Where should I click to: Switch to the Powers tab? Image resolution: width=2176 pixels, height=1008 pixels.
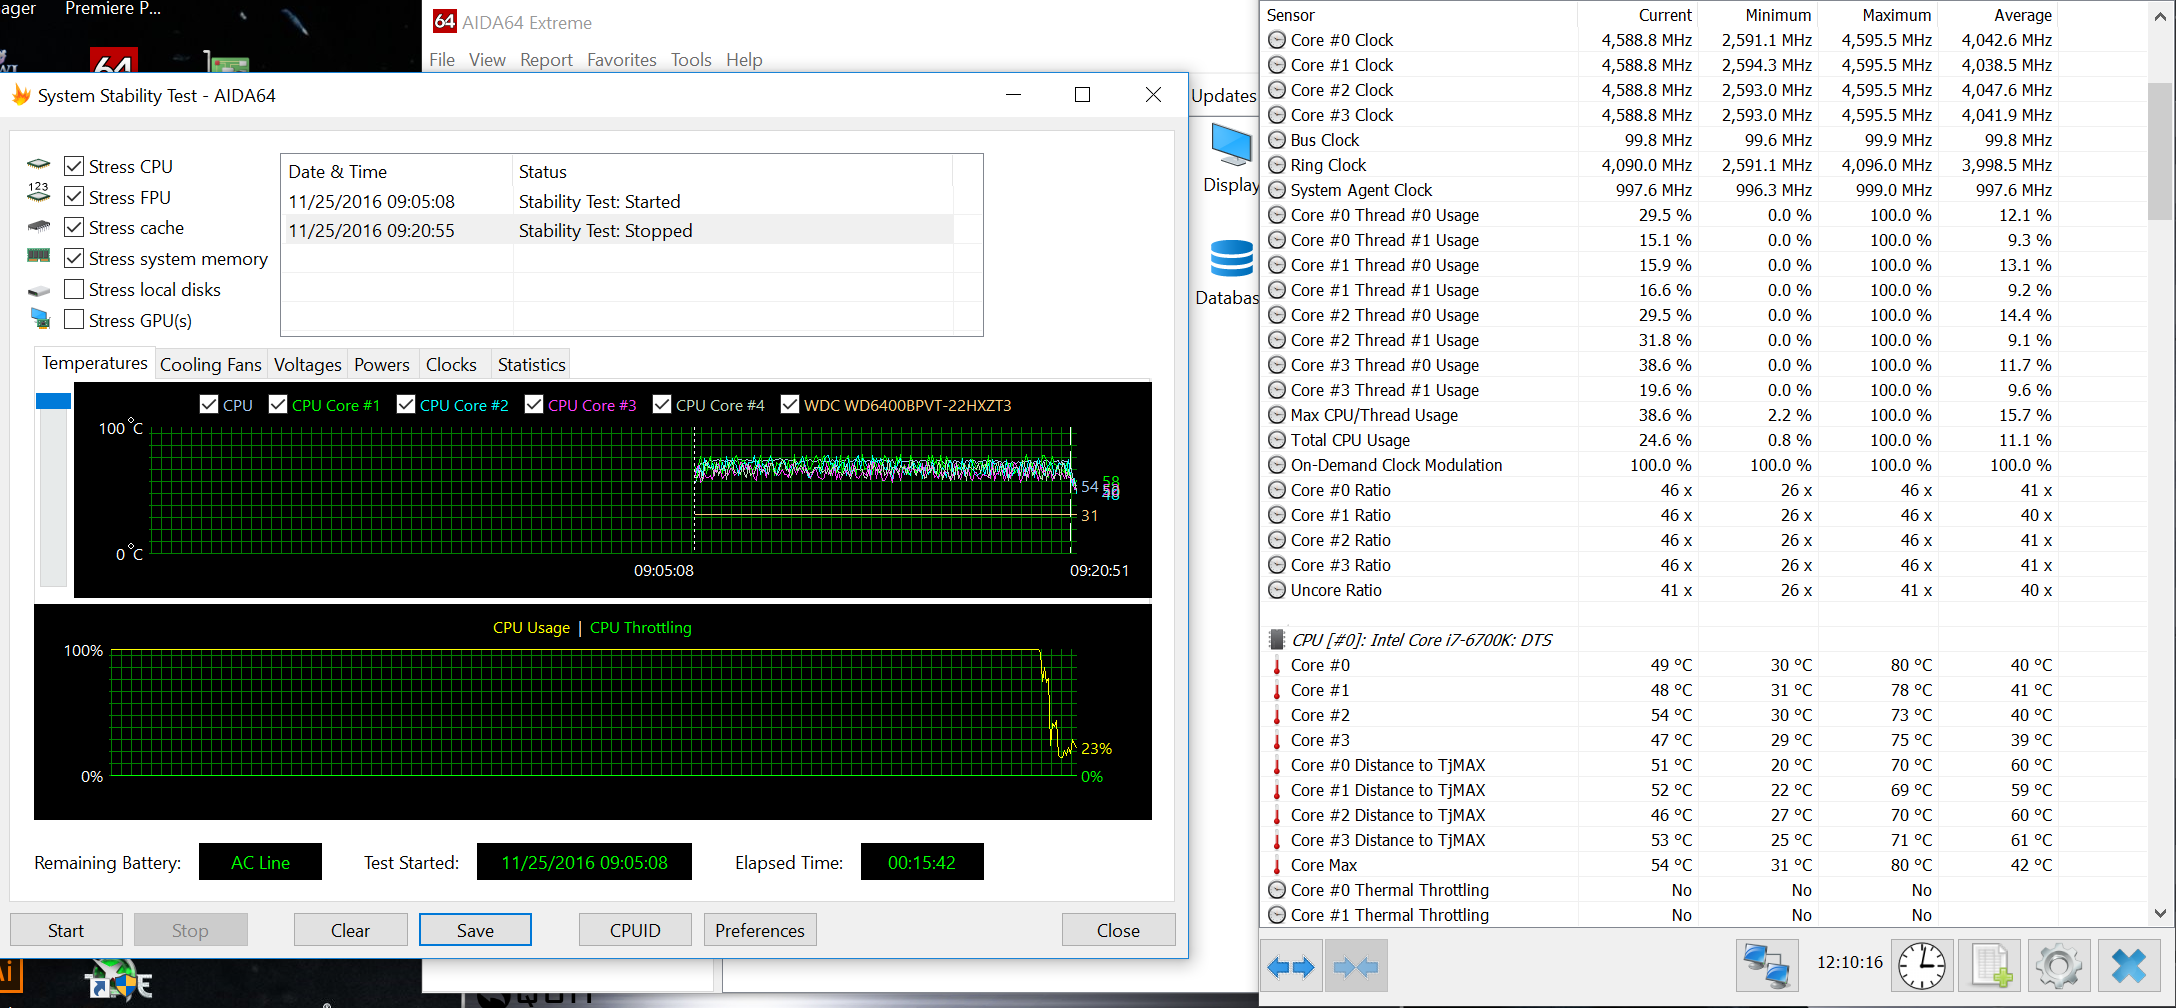[x=382, y=365]
